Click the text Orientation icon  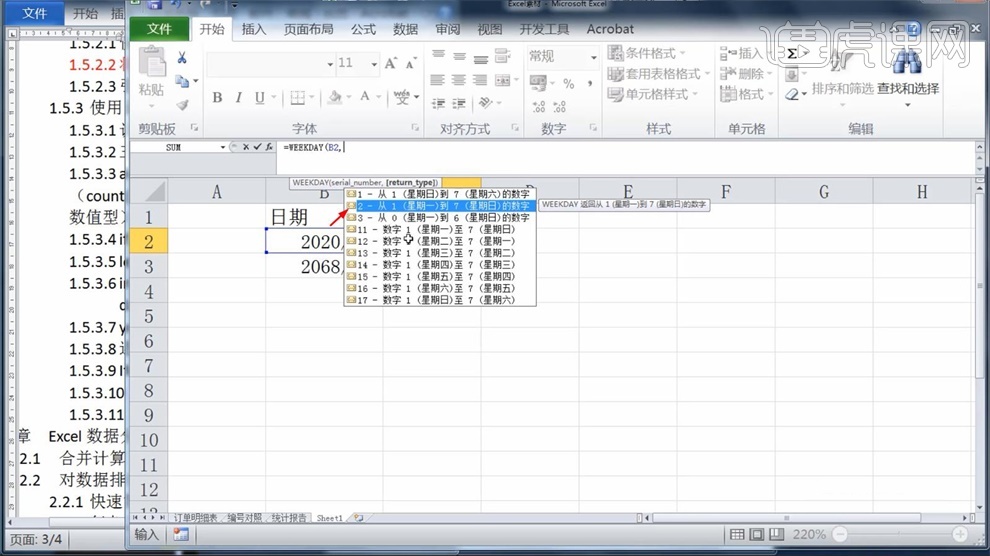tap(486, 103)
